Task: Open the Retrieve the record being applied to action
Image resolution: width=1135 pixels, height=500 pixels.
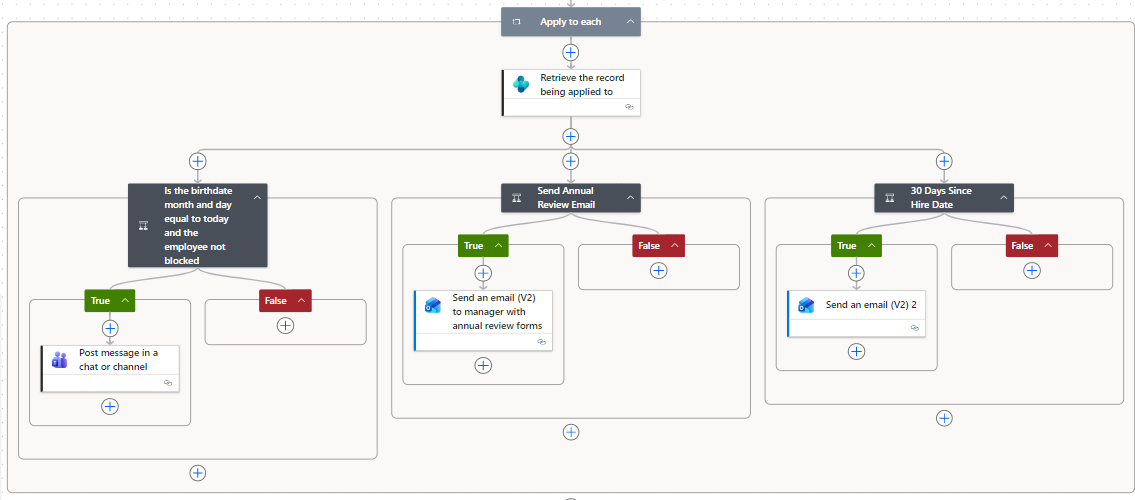Action: click(571, 92)
